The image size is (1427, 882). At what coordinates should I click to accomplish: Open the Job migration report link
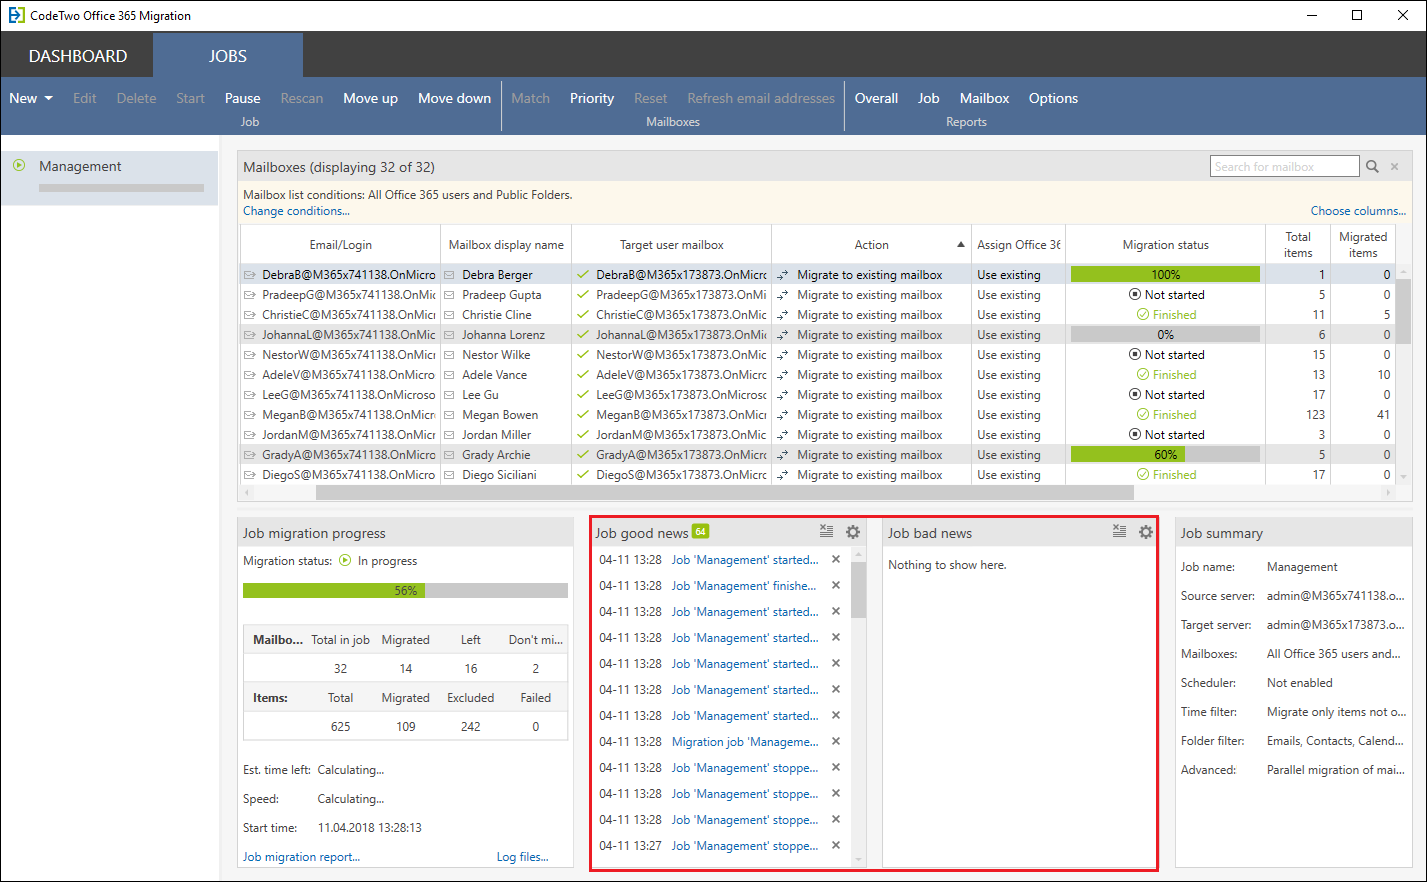[301, 857]
